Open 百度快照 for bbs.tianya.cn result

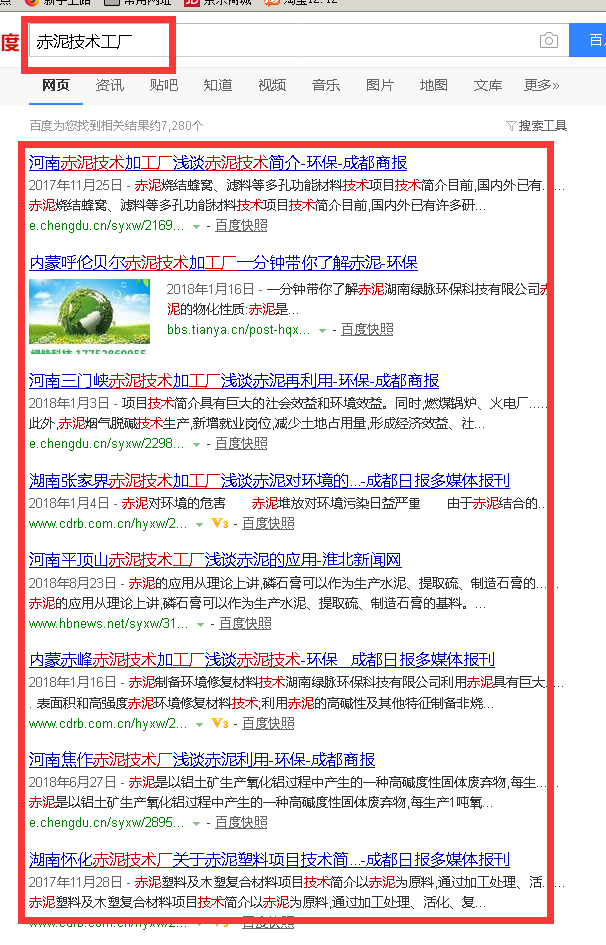pyautogui.click(x=367, y=329)
